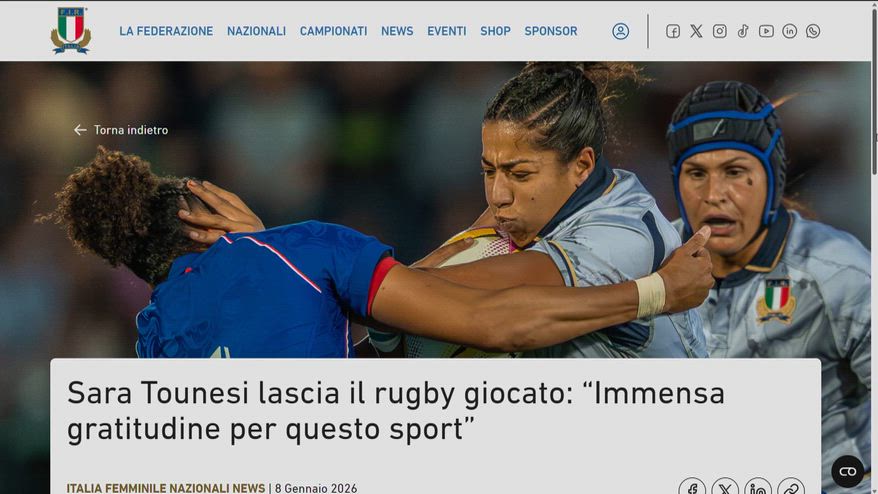Open the LinkedIn header icon
878x494 pixels.
790,31
